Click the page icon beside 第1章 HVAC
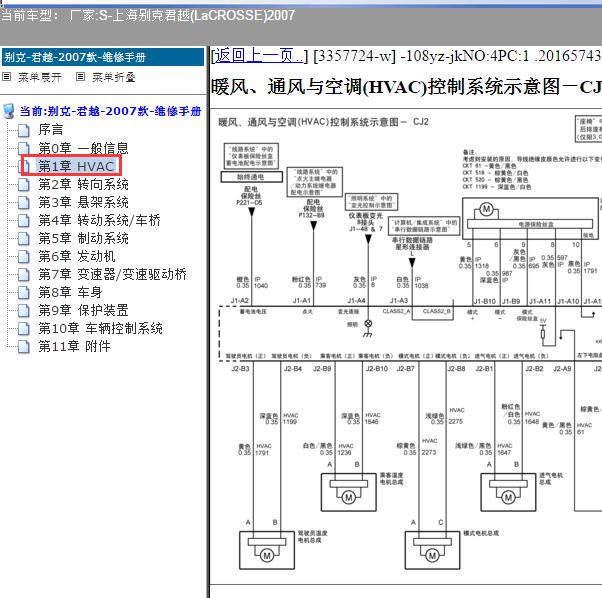 (x=26, y=166)
